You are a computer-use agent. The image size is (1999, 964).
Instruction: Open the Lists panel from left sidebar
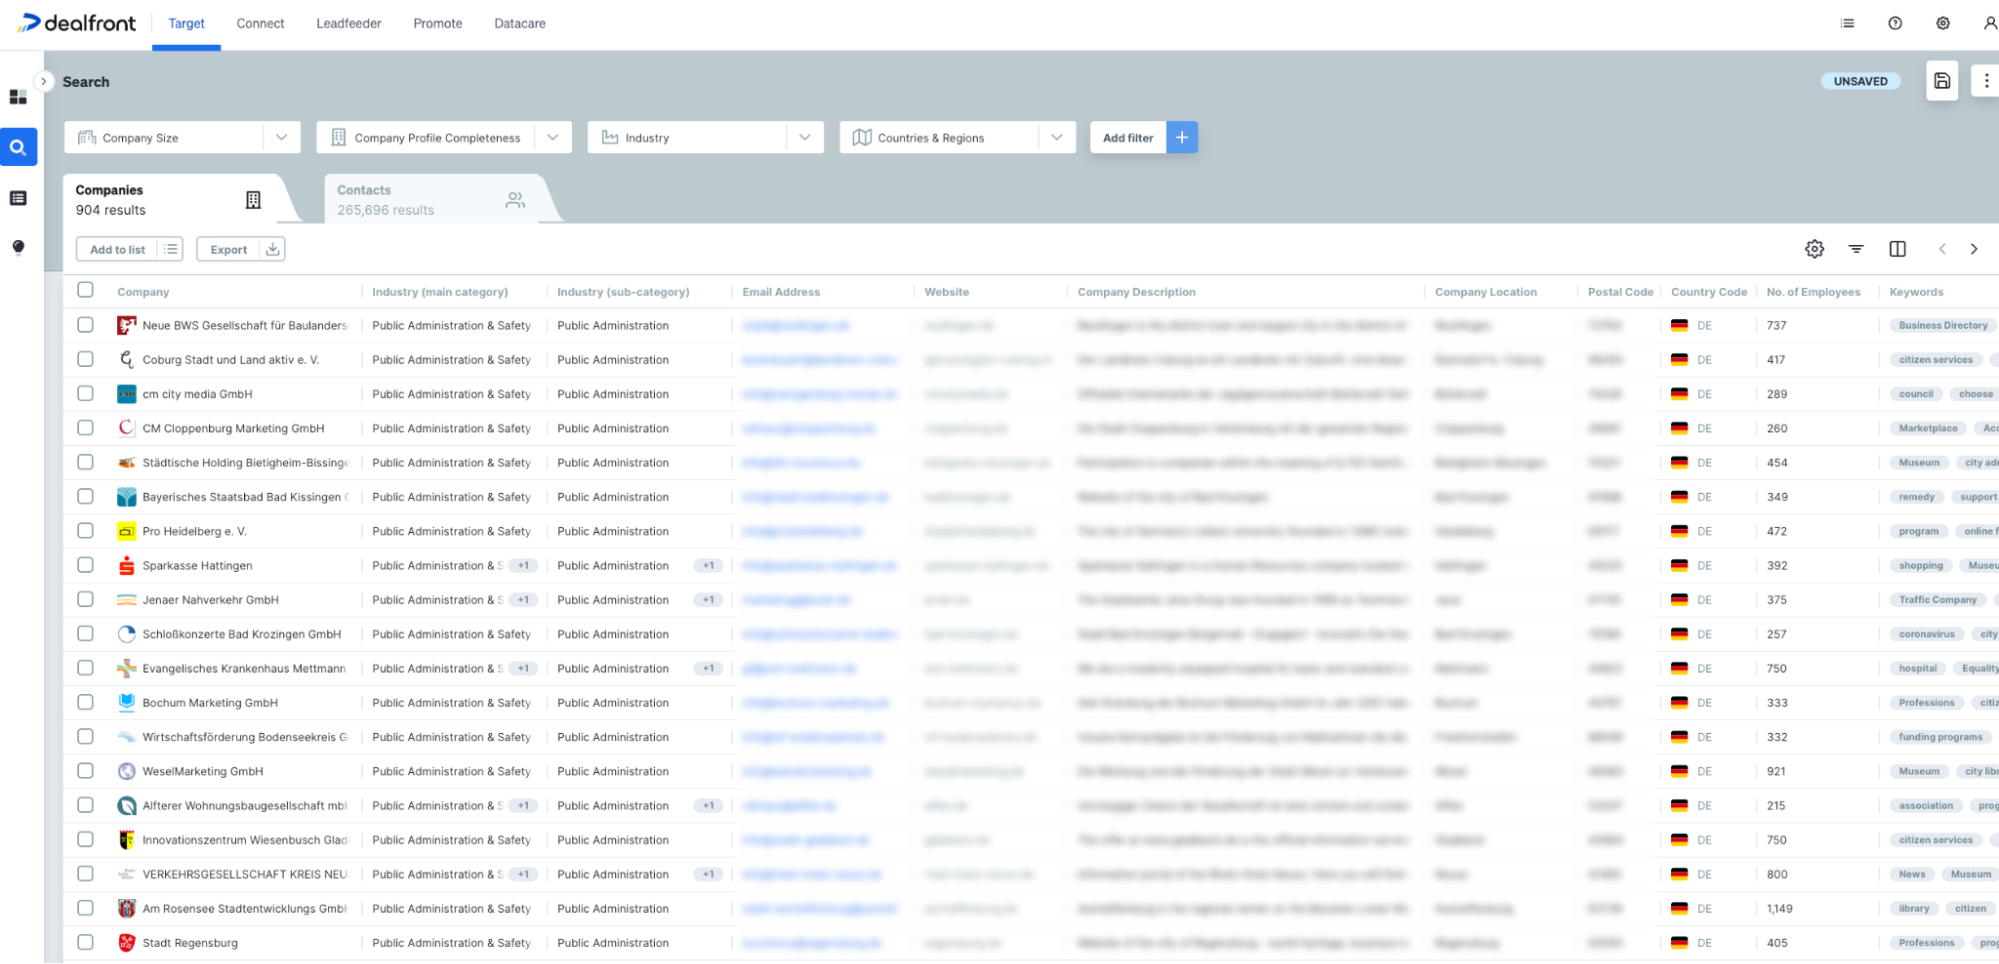point(19,197)
